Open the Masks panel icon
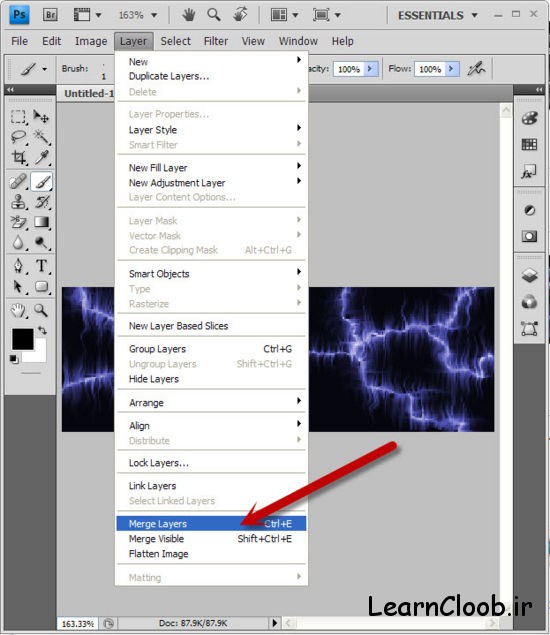 pyautogui.click(x=529, y=236)
